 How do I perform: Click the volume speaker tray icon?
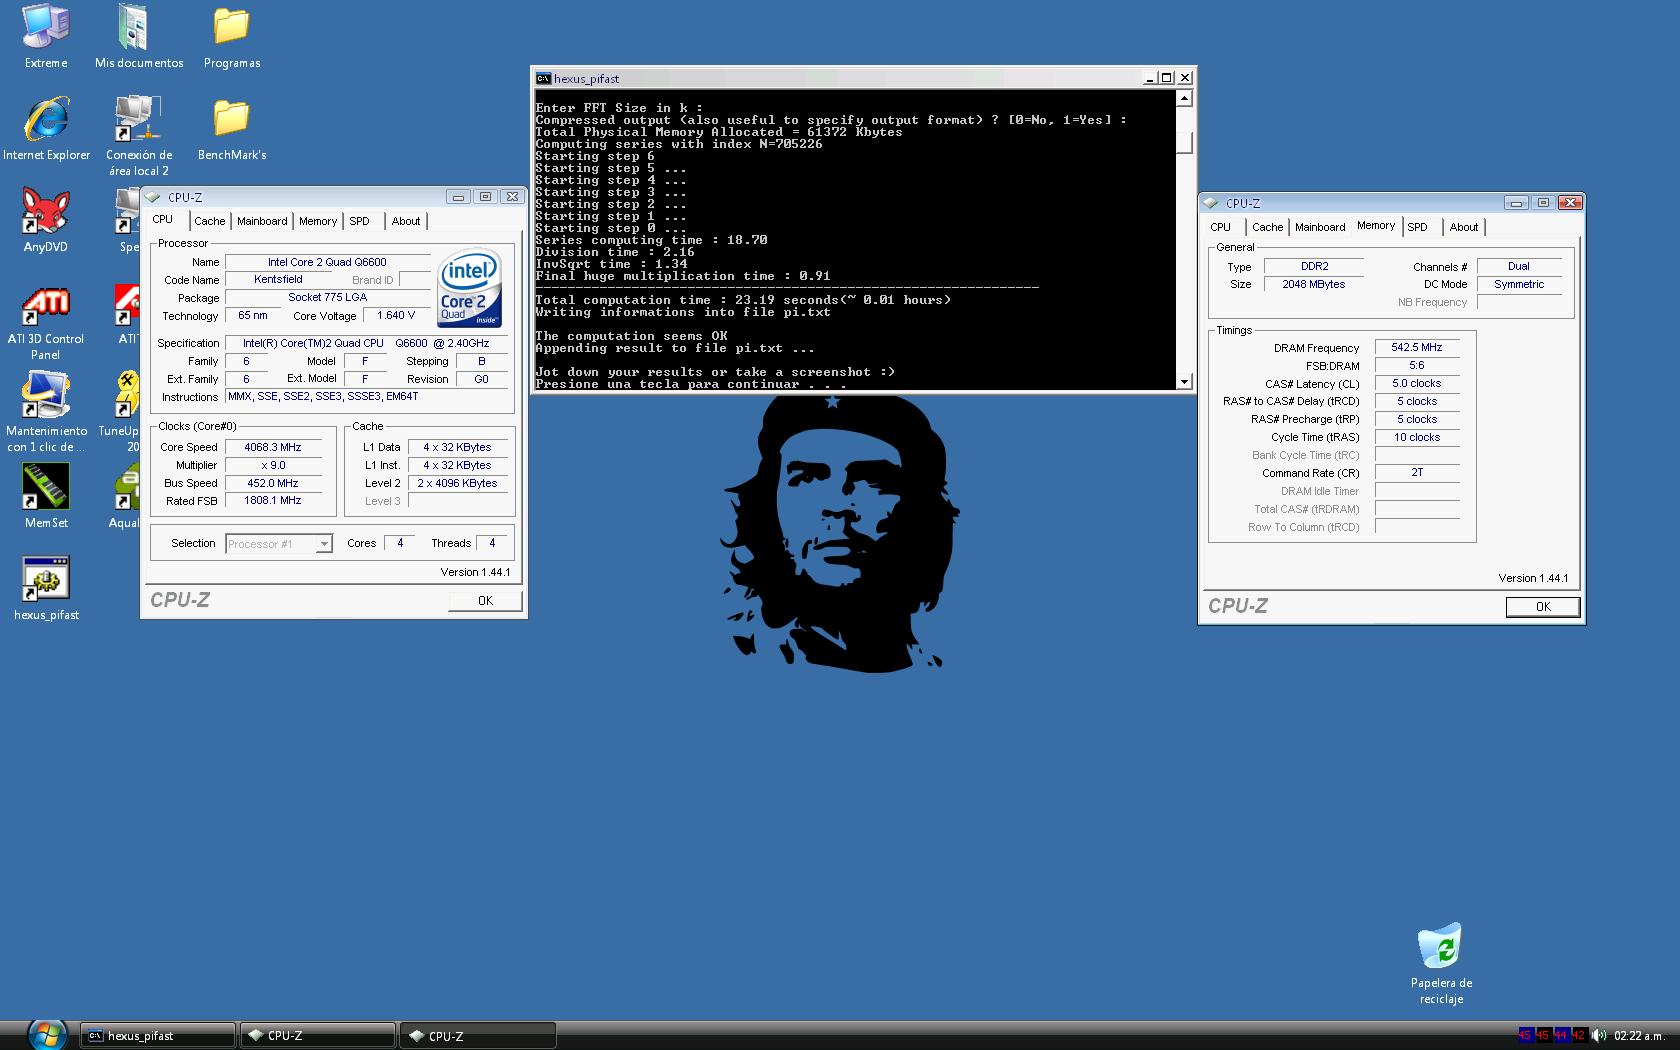(1599, 1035)
